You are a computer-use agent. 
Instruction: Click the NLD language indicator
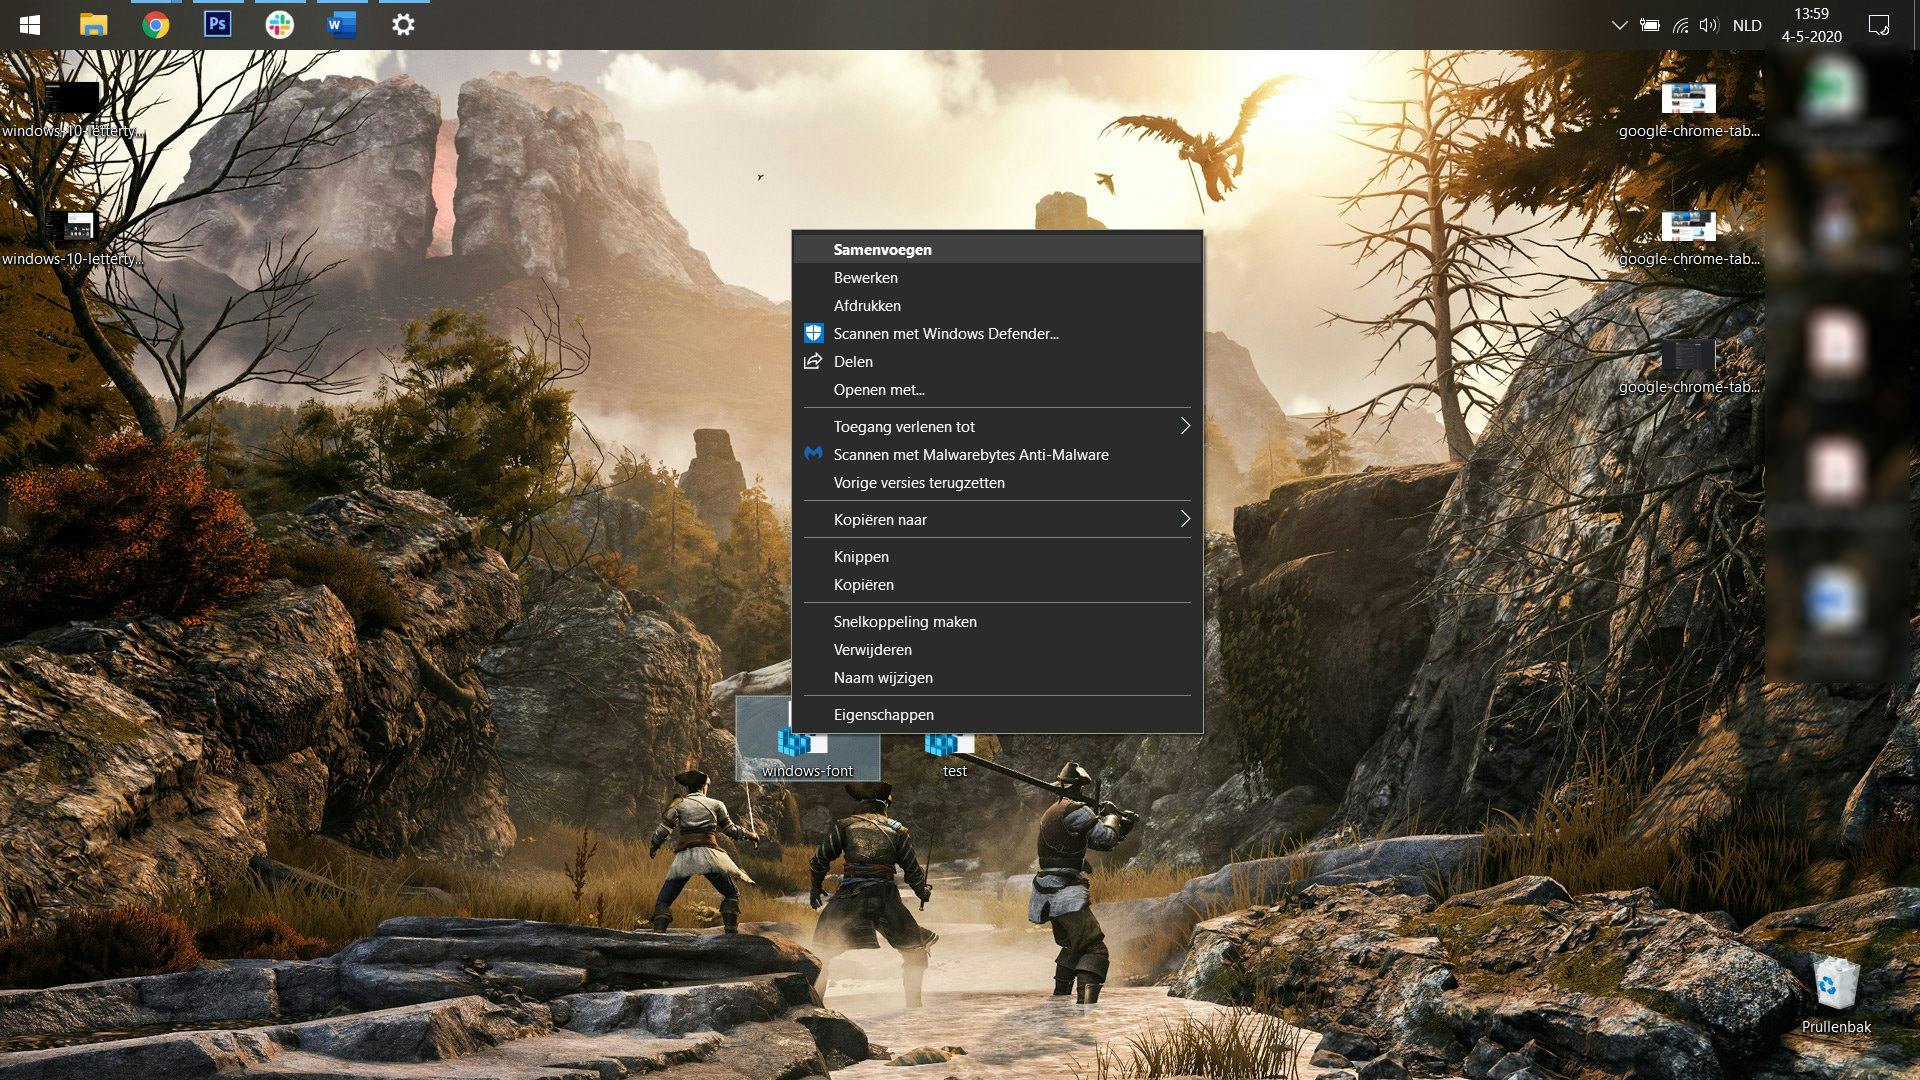tap(1746, 24)
